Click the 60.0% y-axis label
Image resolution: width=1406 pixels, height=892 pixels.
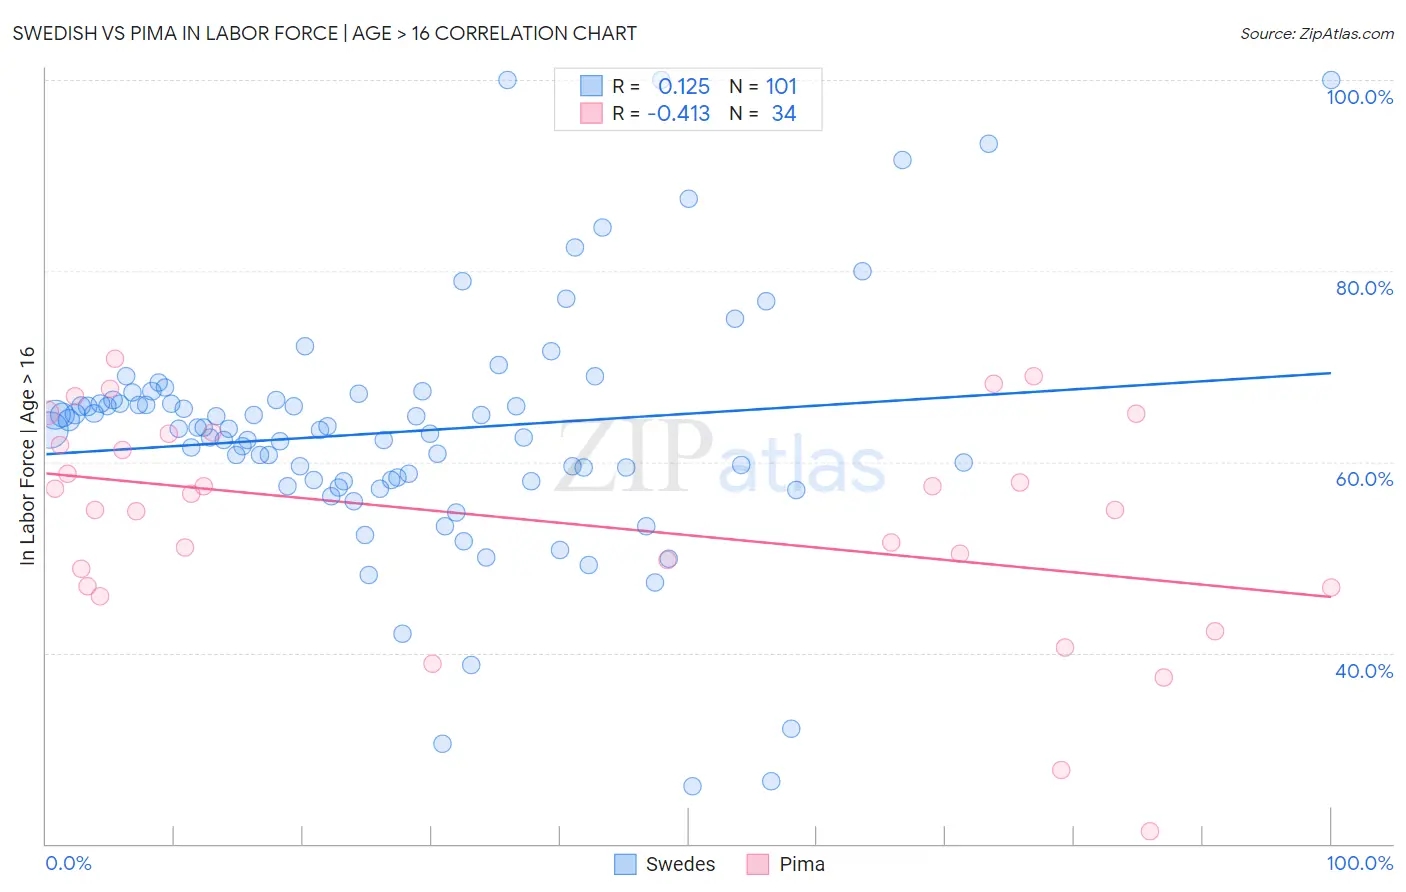pos(1364,479)
